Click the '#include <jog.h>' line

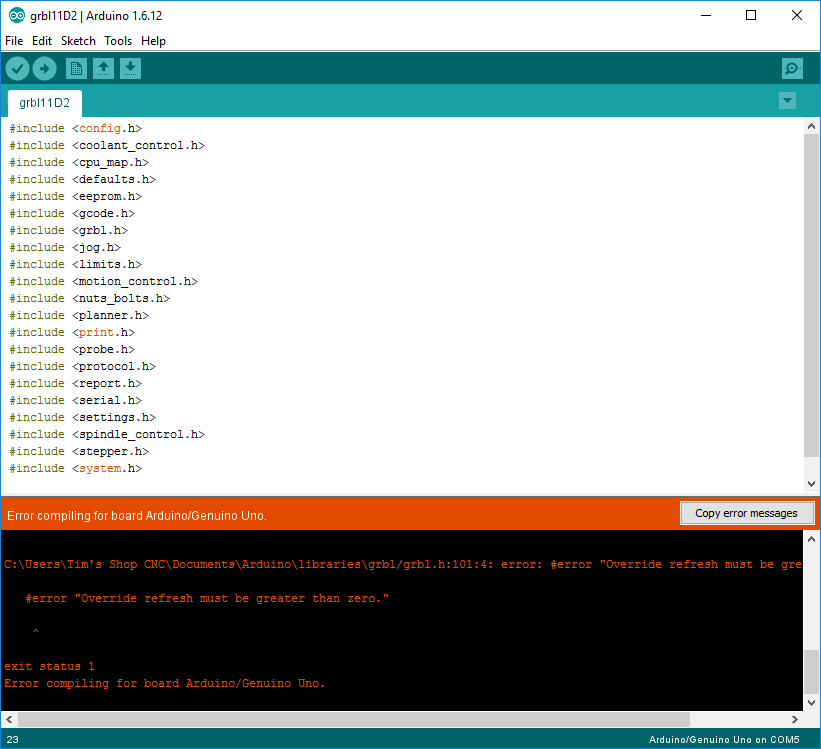pyautogui.click(x=65, y=247)
